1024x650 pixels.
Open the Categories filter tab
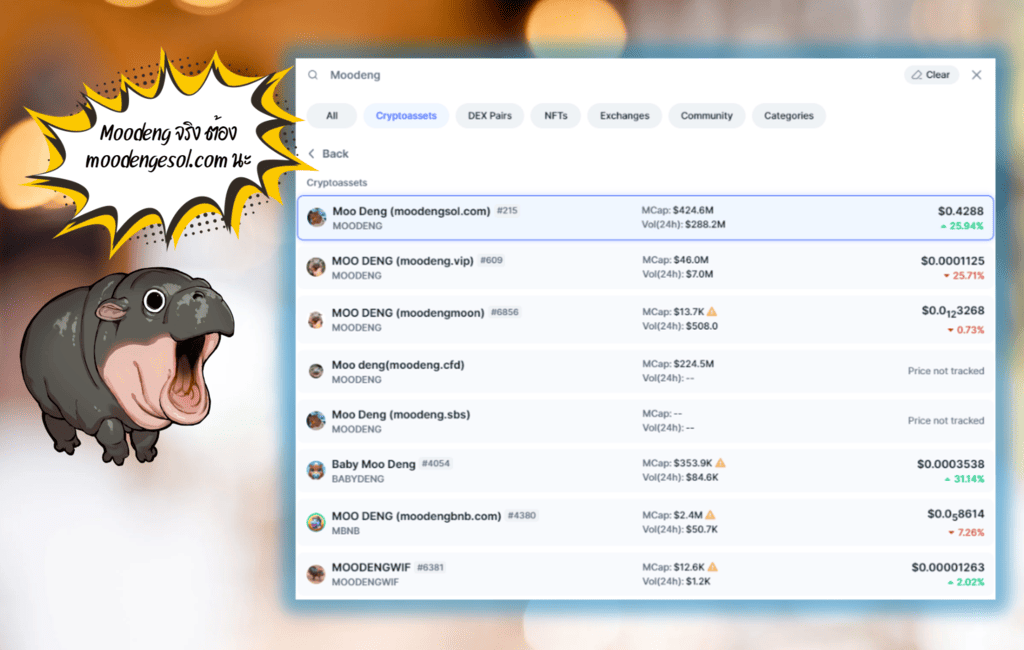point(788,116)
